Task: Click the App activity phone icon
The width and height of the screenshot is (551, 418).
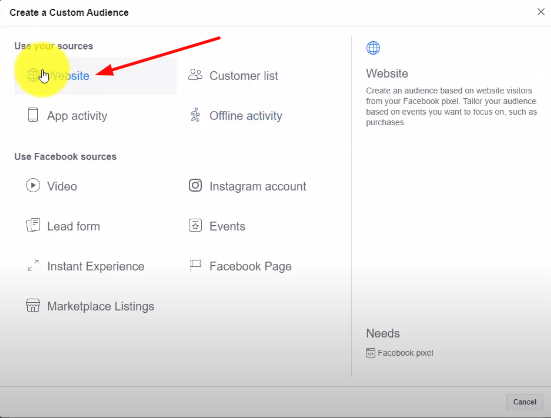Action: coord(33,115)
